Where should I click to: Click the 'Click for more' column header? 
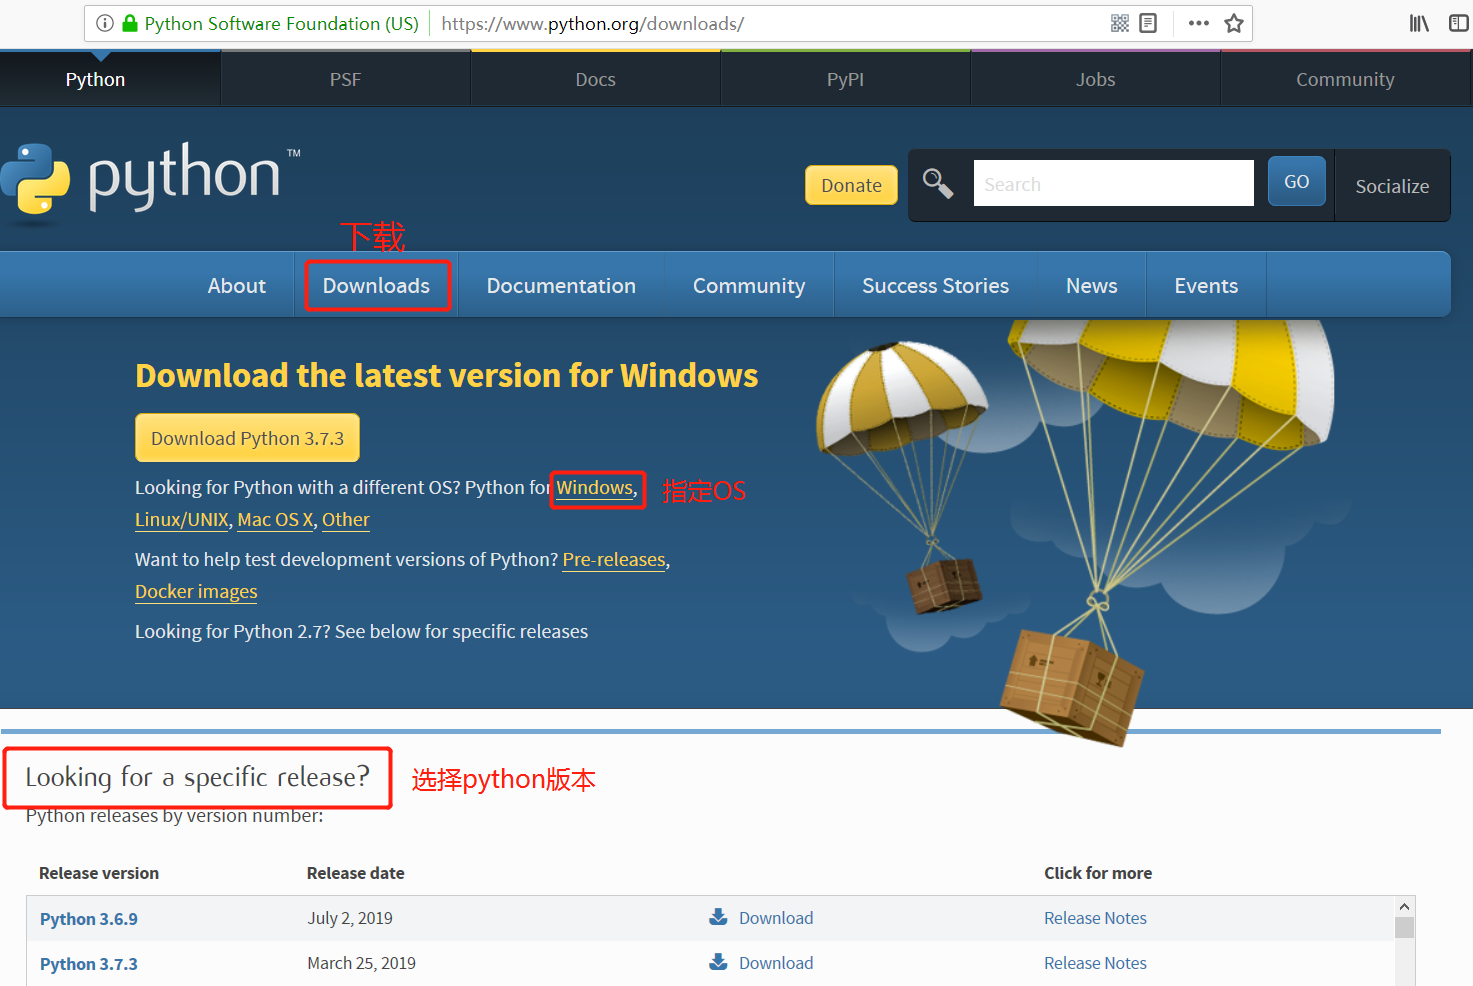[x=1098, y=873]
